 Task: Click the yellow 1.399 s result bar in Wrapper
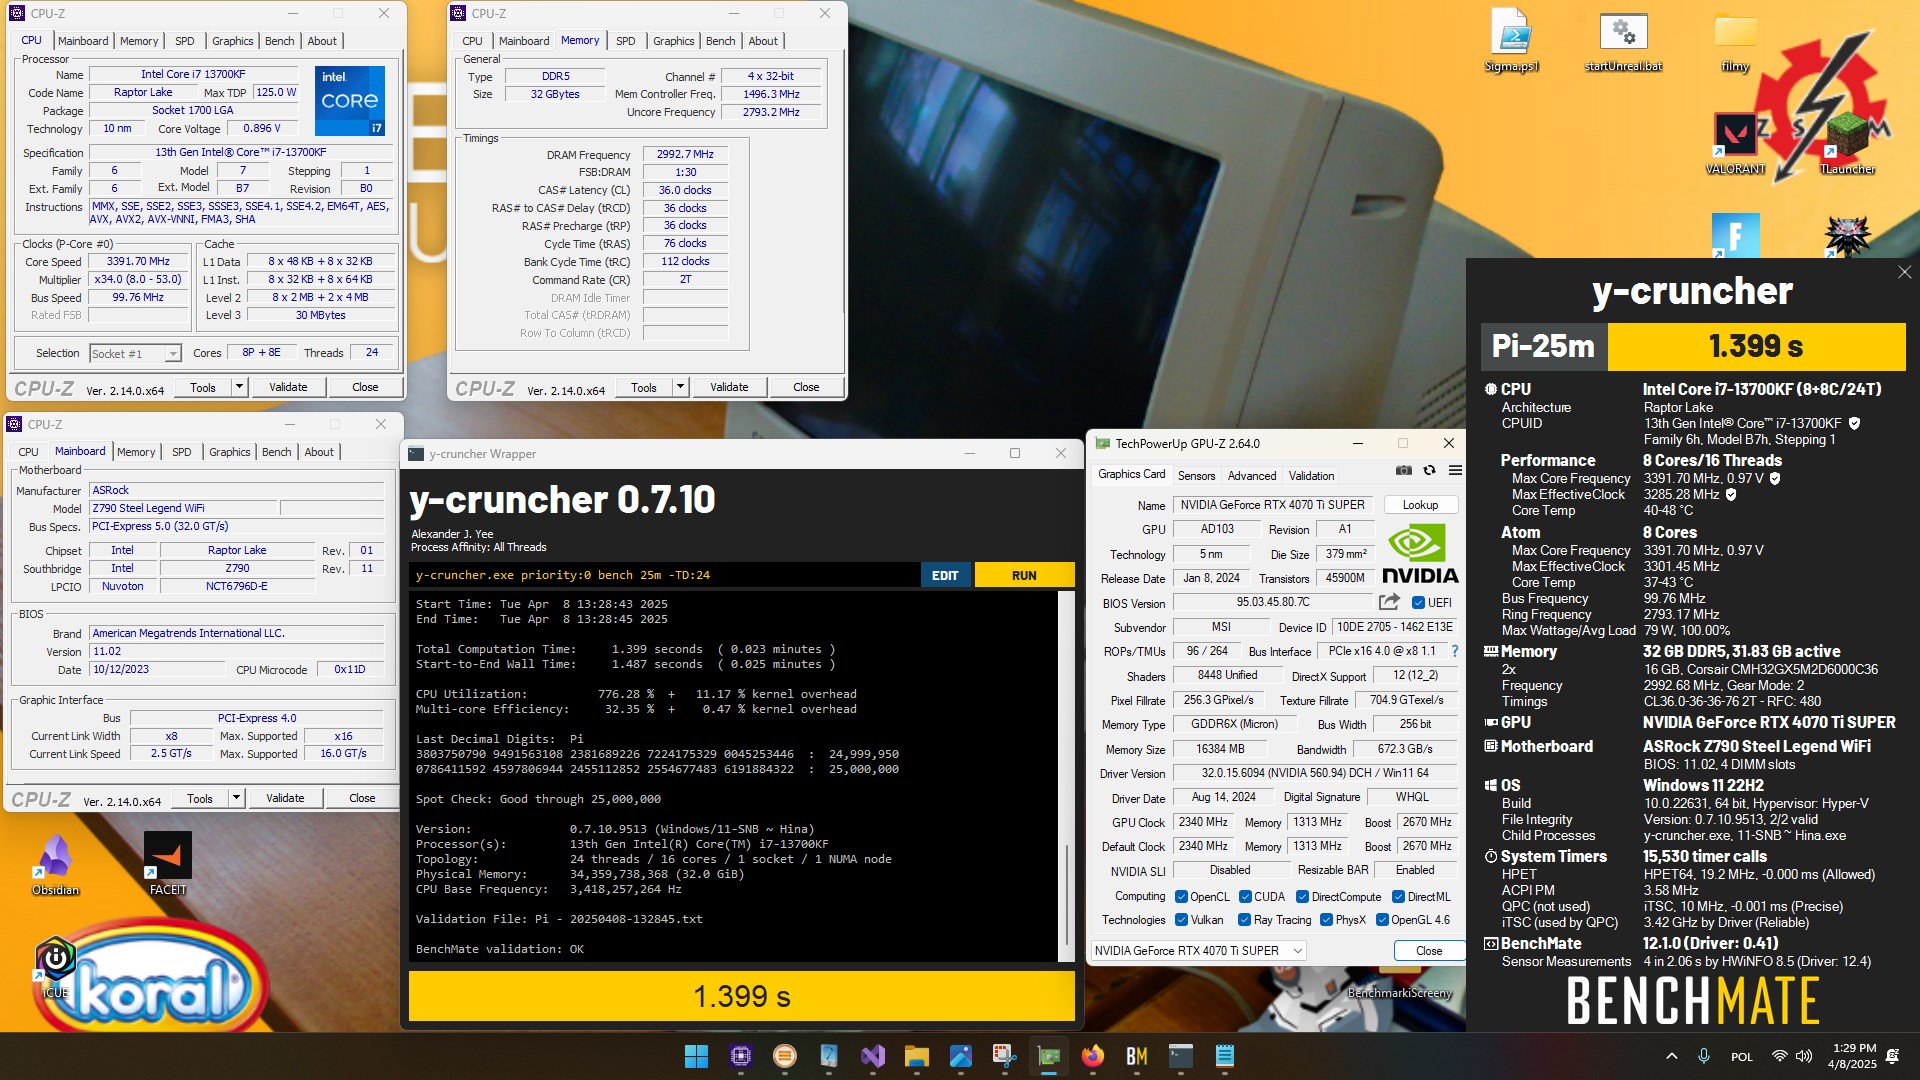(x=742, y=996)
